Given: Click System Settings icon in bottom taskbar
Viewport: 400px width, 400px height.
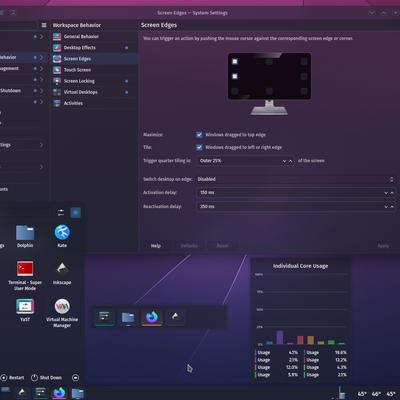Looking at the screenshot, I should 41,392.
